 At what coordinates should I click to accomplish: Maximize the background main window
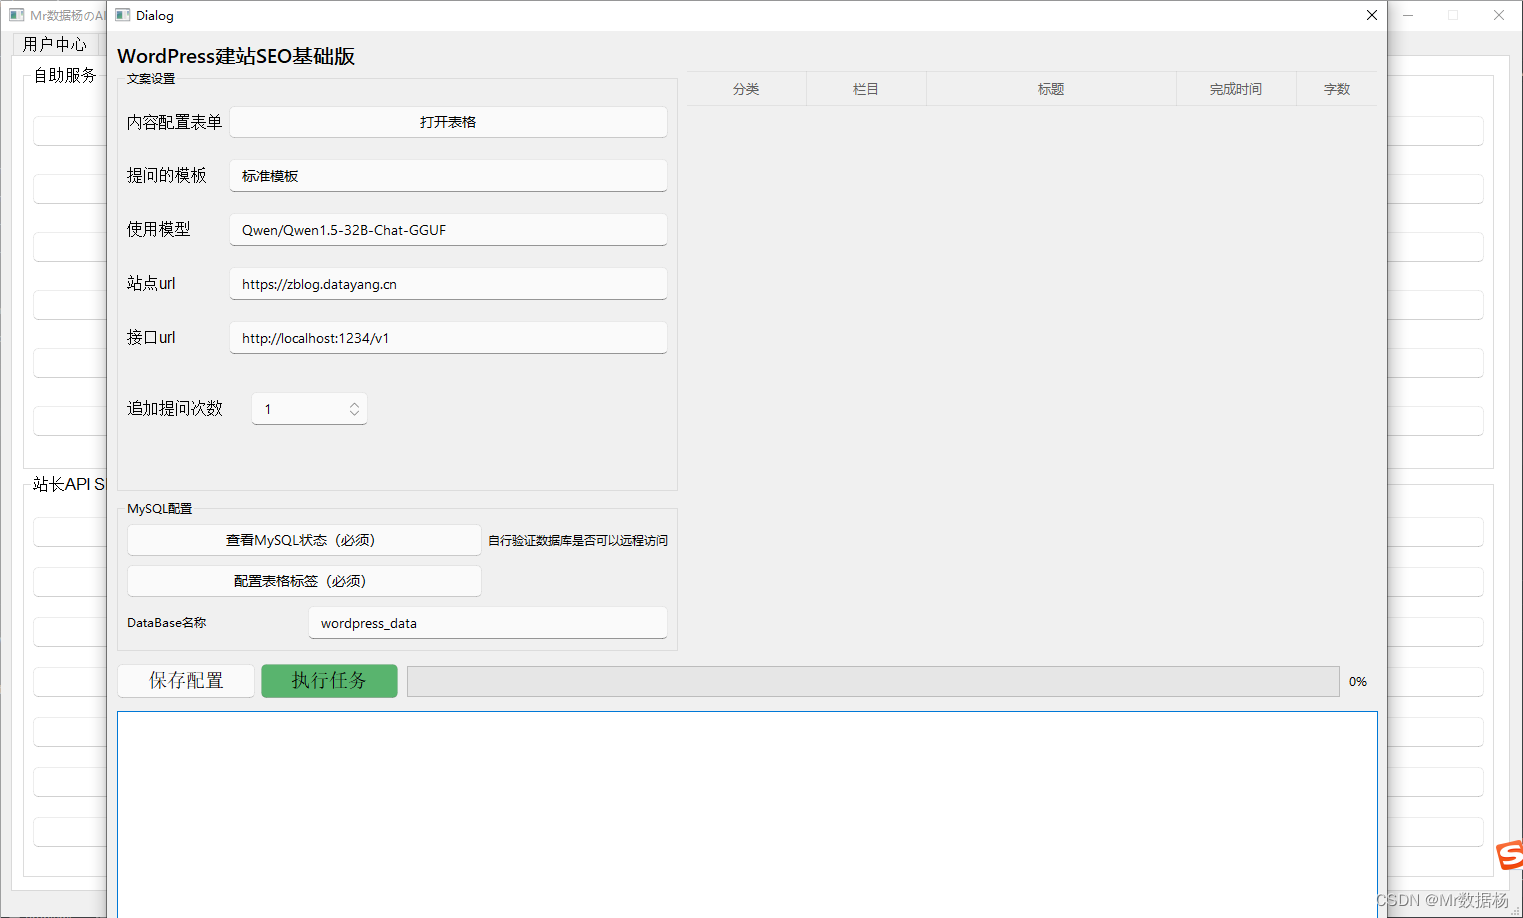1453,15
